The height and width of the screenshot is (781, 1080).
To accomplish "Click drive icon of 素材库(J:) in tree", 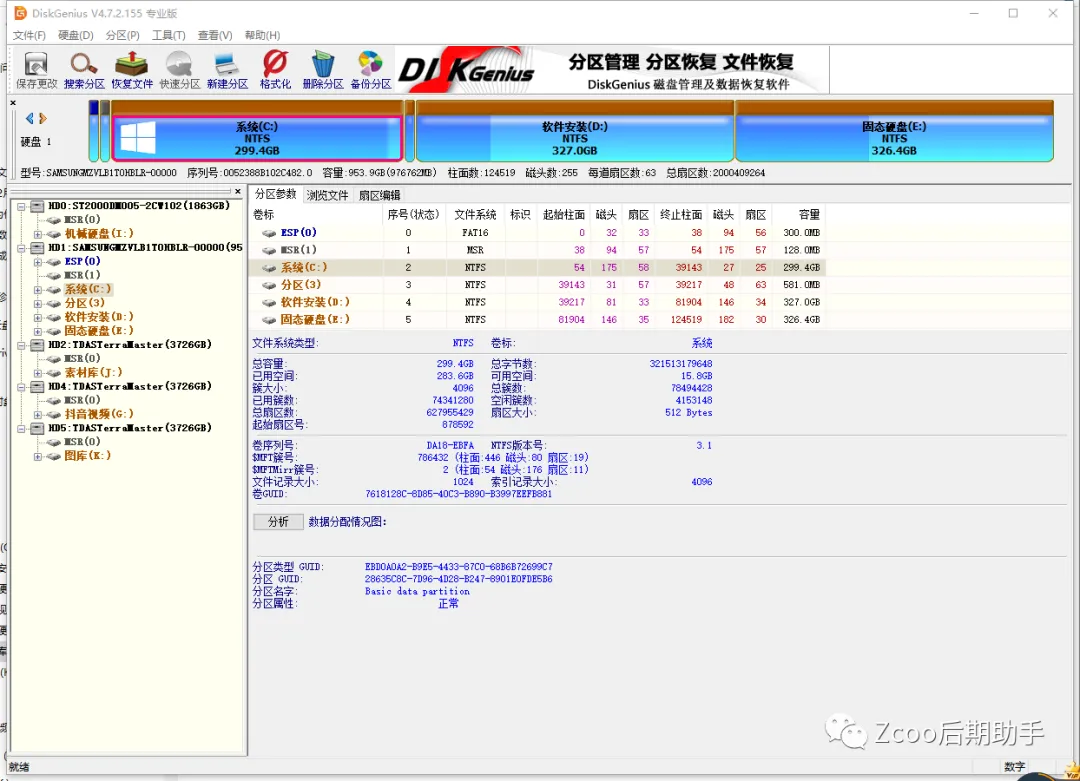I will point(54,373).
